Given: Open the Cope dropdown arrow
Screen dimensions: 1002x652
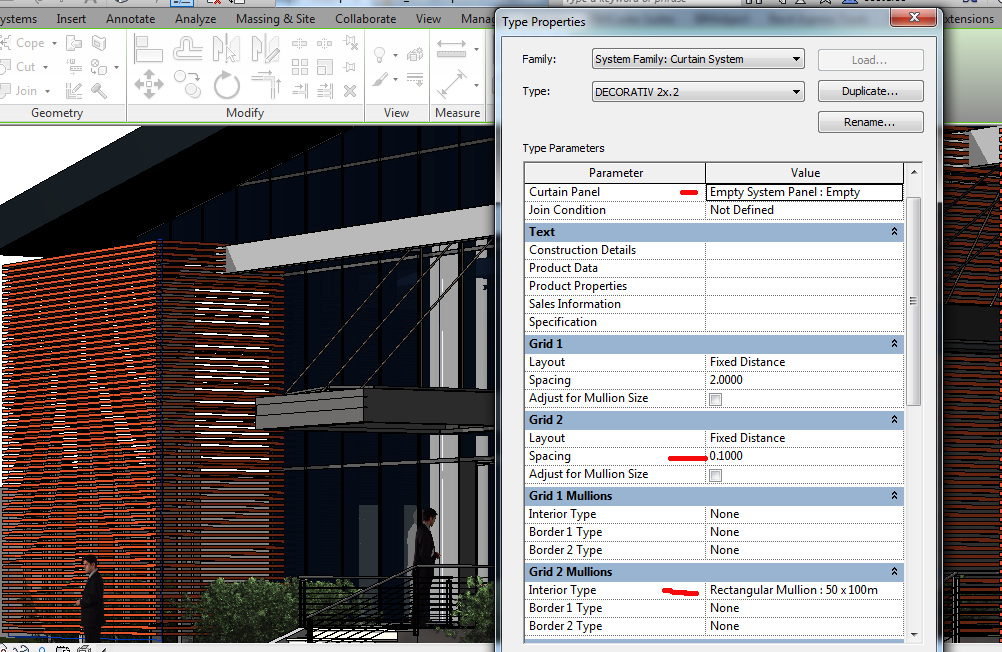Looking at the screenshot, I should tap(54, 43).
